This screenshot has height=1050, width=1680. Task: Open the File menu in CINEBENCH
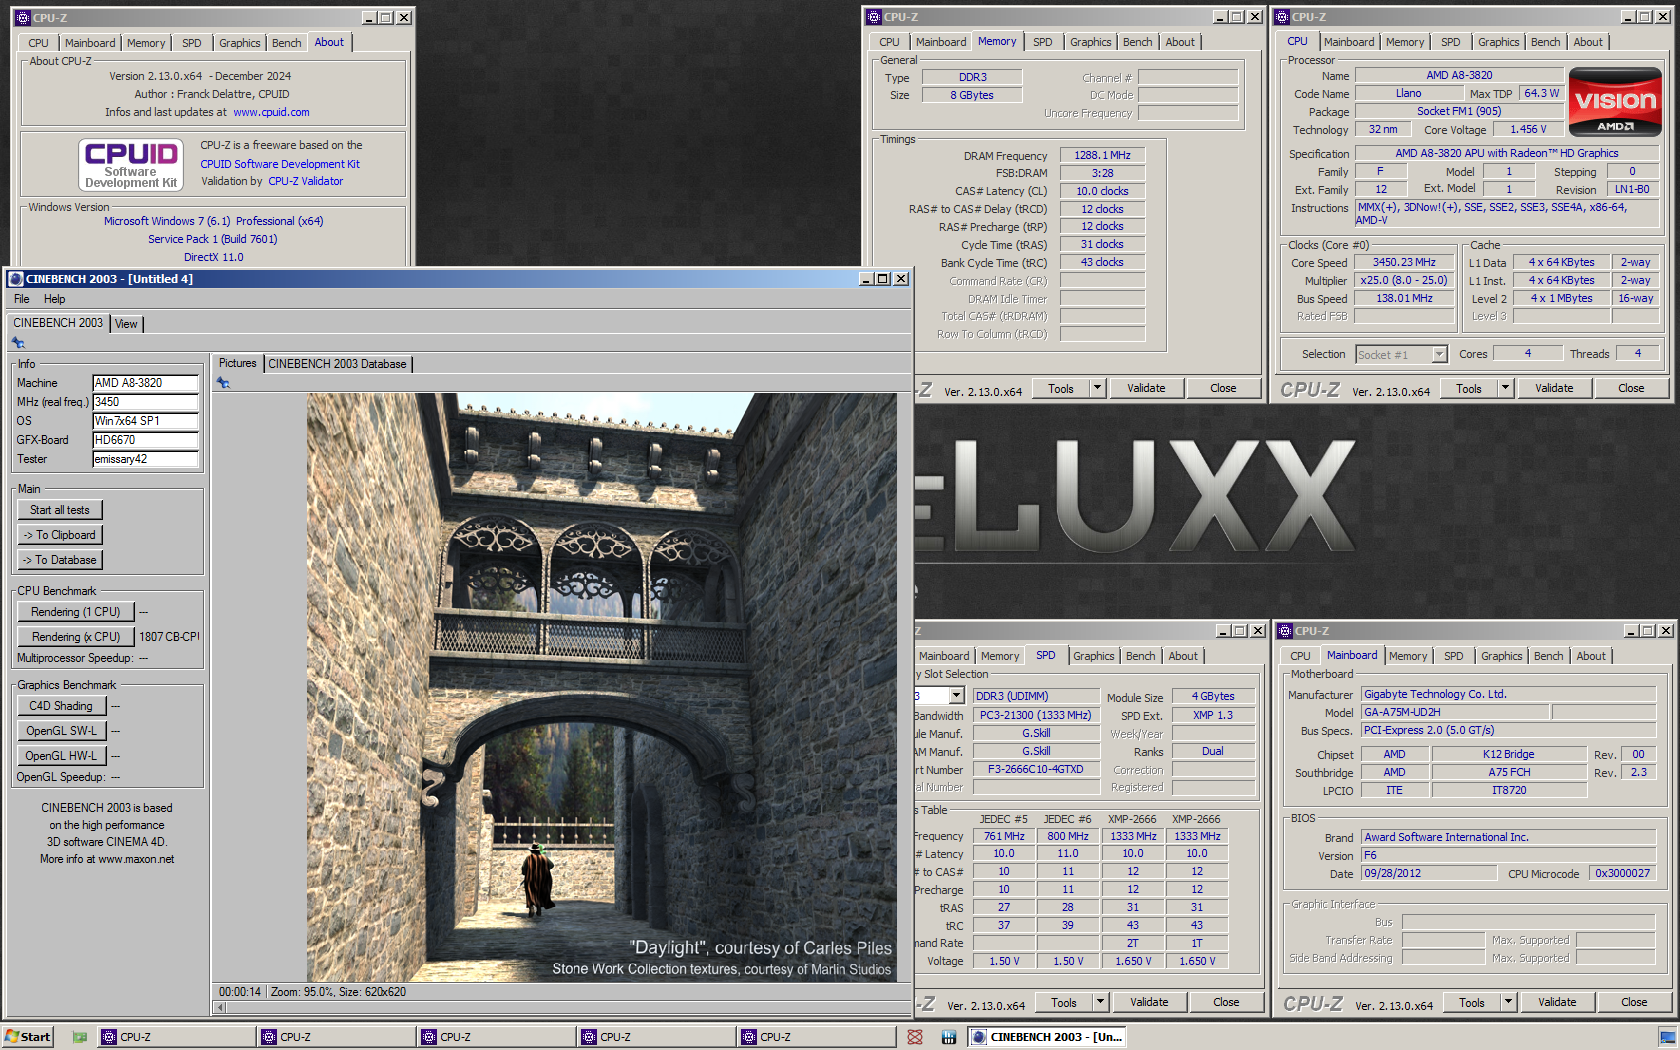22,299
